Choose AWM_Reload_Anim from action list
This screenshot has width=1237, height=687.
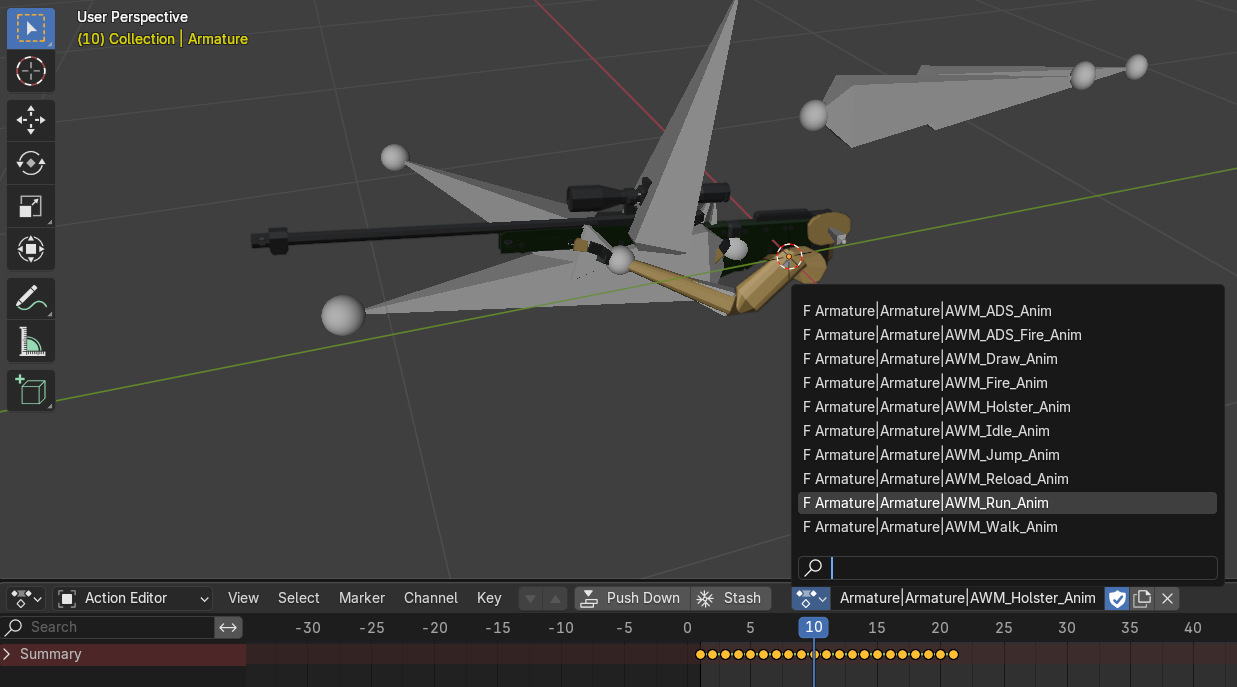[x=1007, y=479]
